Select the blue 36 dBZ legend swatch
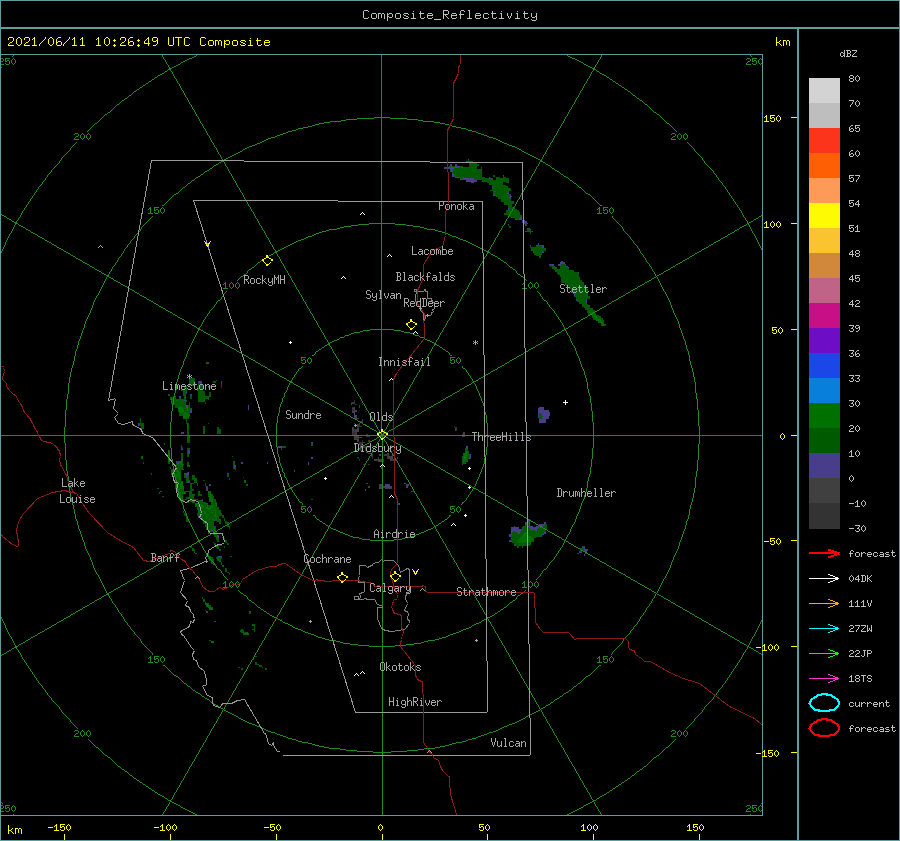Viewport: 900px width, 841px height. 824,366
